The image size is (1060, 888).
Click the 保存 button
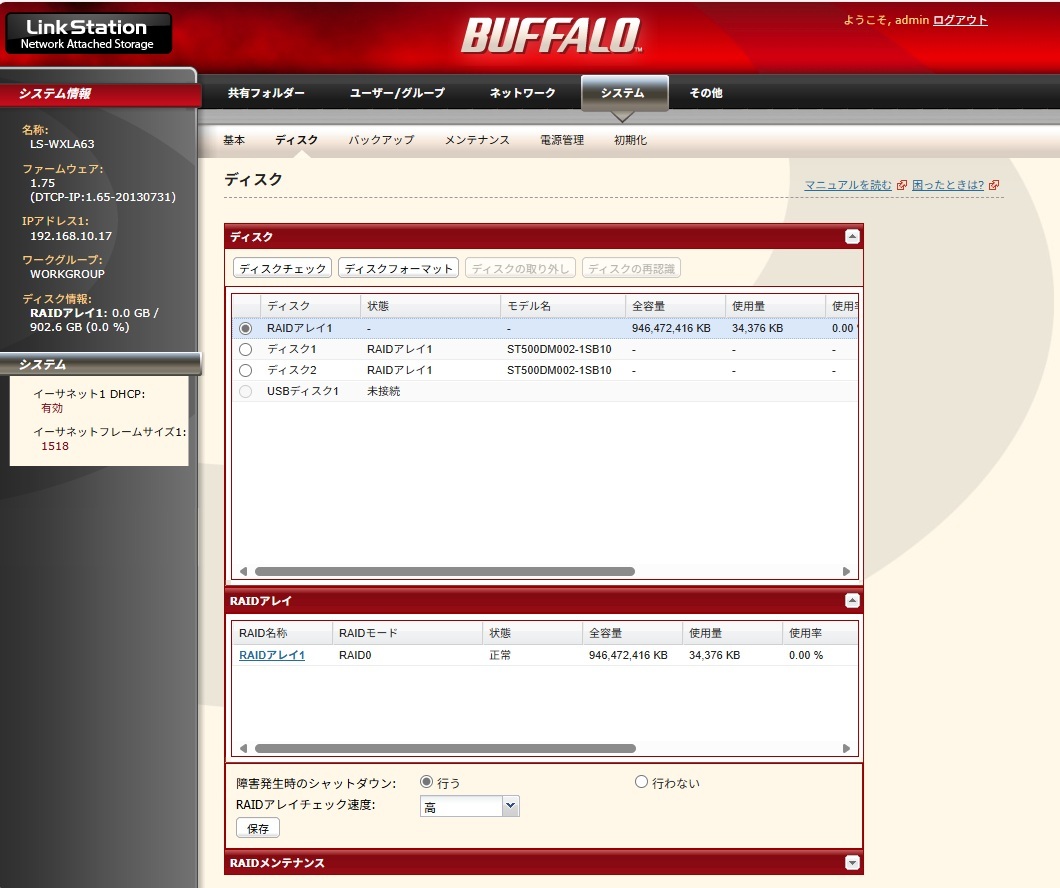click(258, 829)
